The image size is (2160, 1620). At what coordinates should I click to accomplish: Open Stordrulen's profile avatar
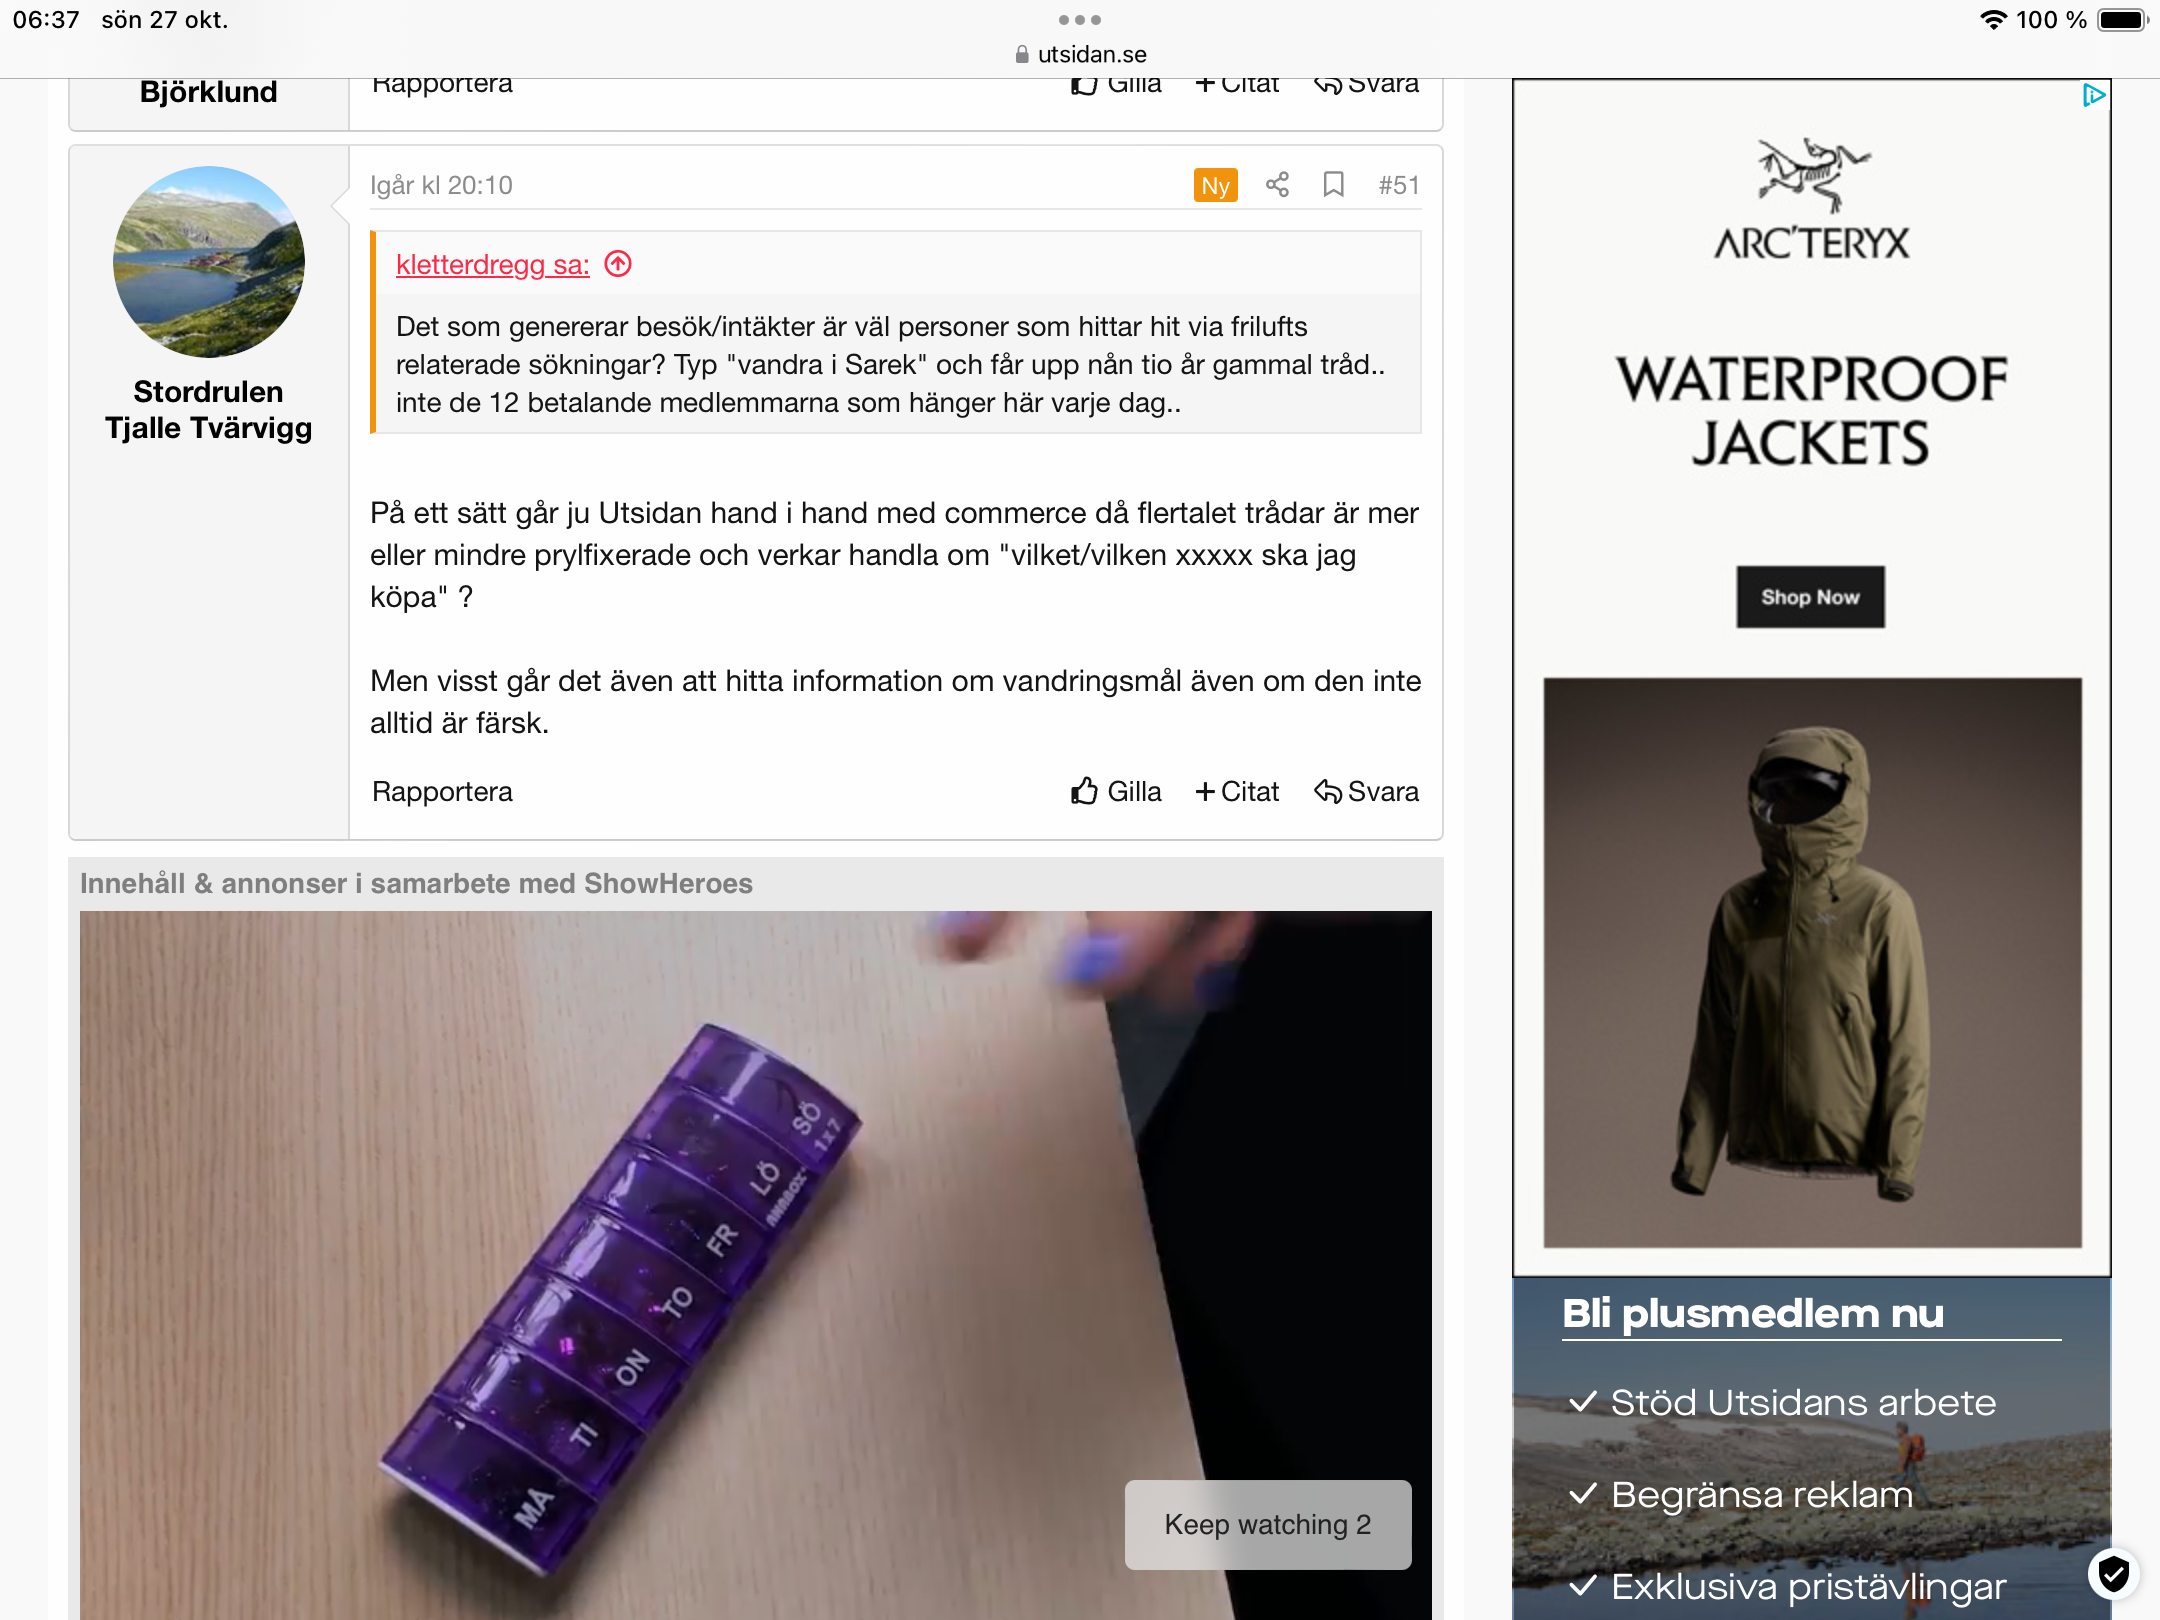coord(209,262)
